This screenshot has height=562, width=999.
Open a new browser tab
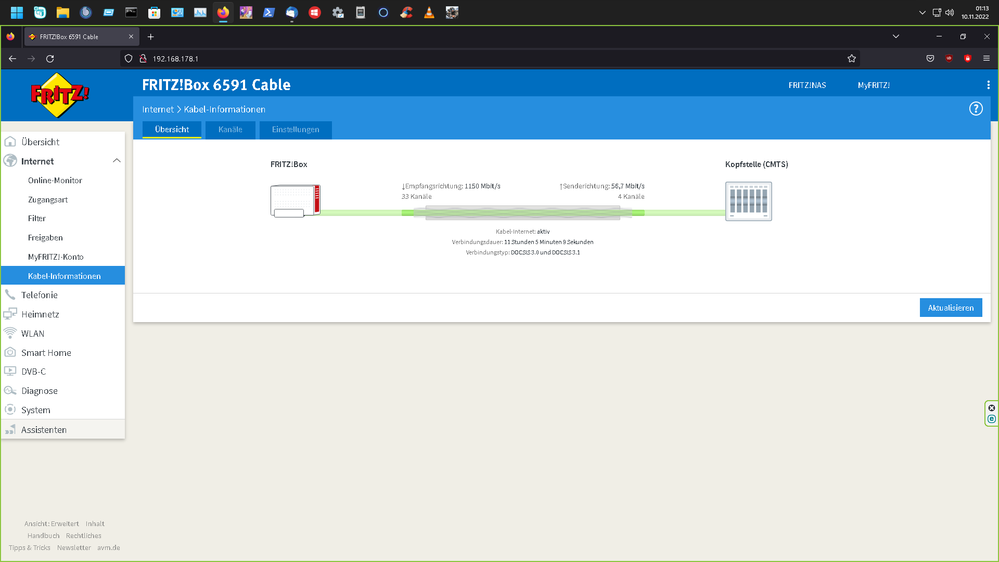[x=150, y=37]
